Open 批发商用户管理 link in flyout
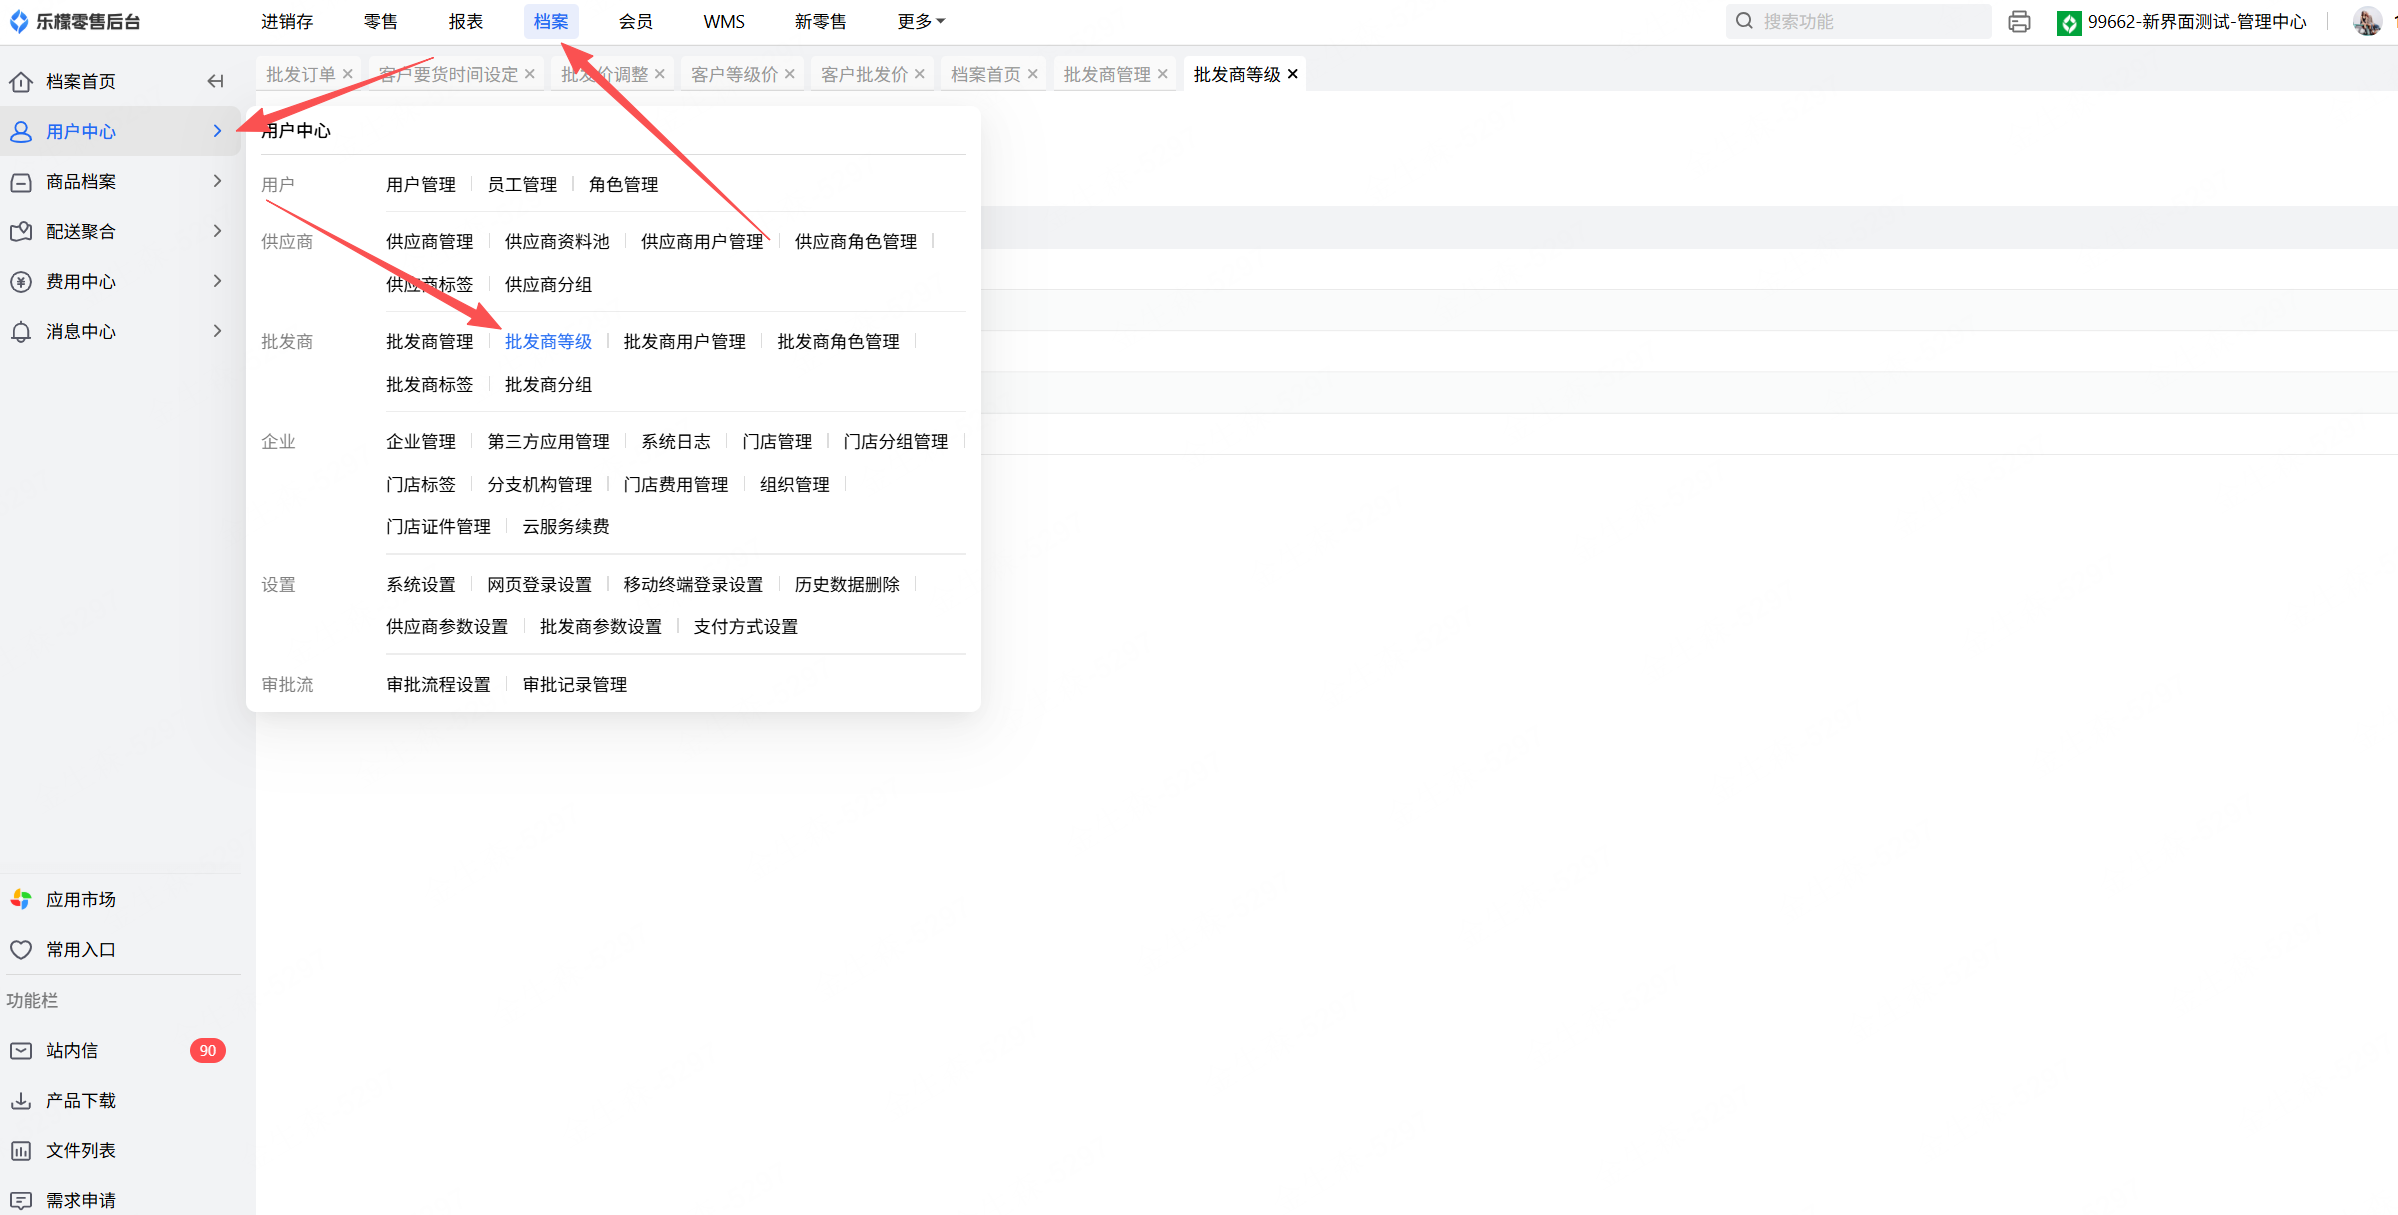The height and width of the screenshot is (1215, 2398). [x=684, y=341]
